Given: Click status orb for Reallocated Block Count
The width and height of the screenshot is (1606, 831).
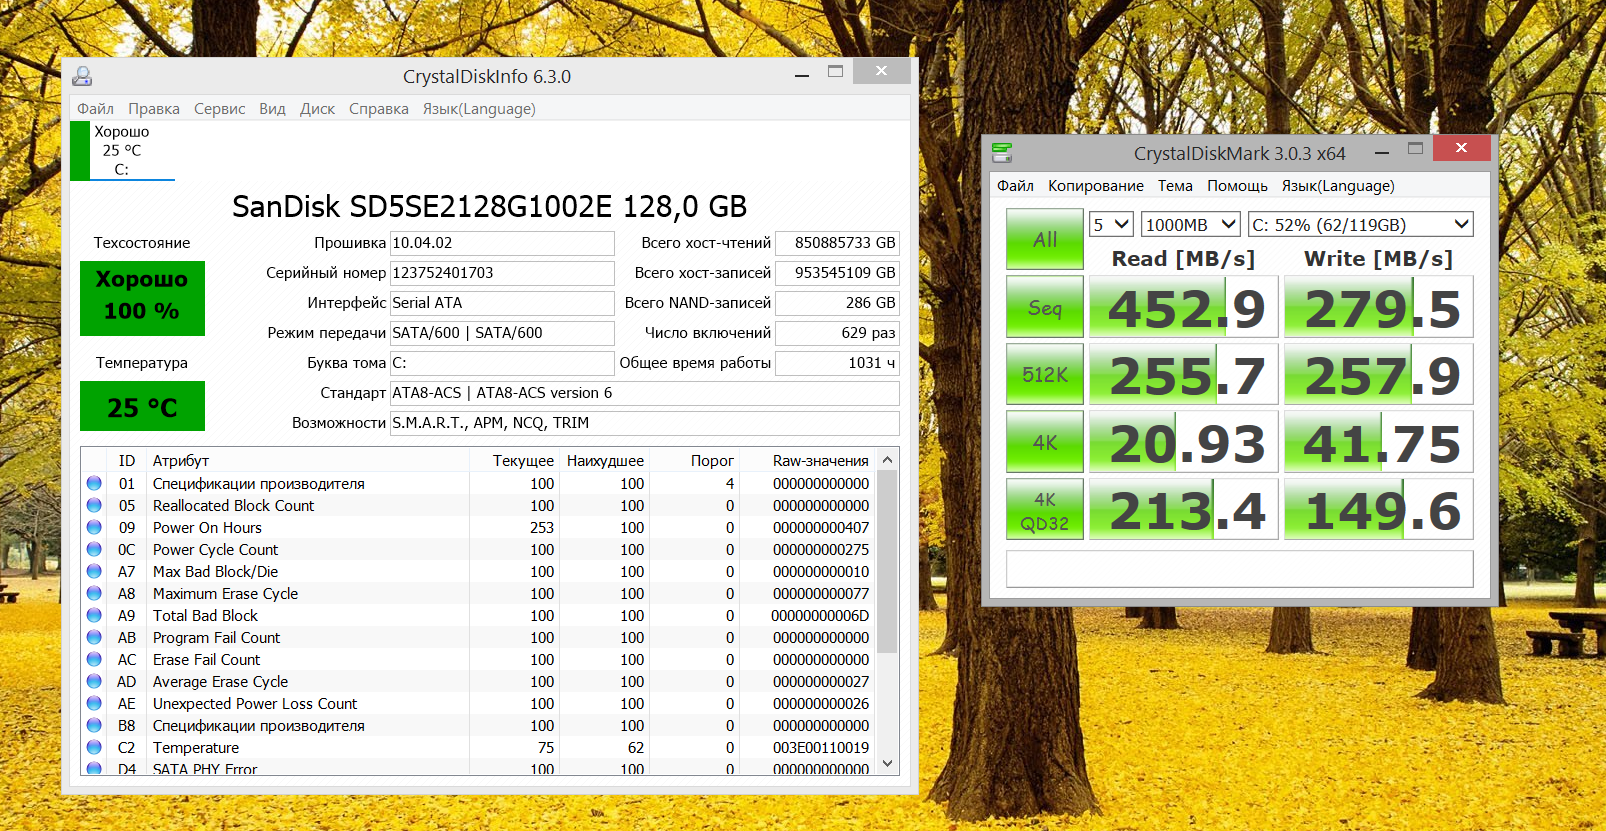Looking at the screenshot, I should (x=94, y=505).
